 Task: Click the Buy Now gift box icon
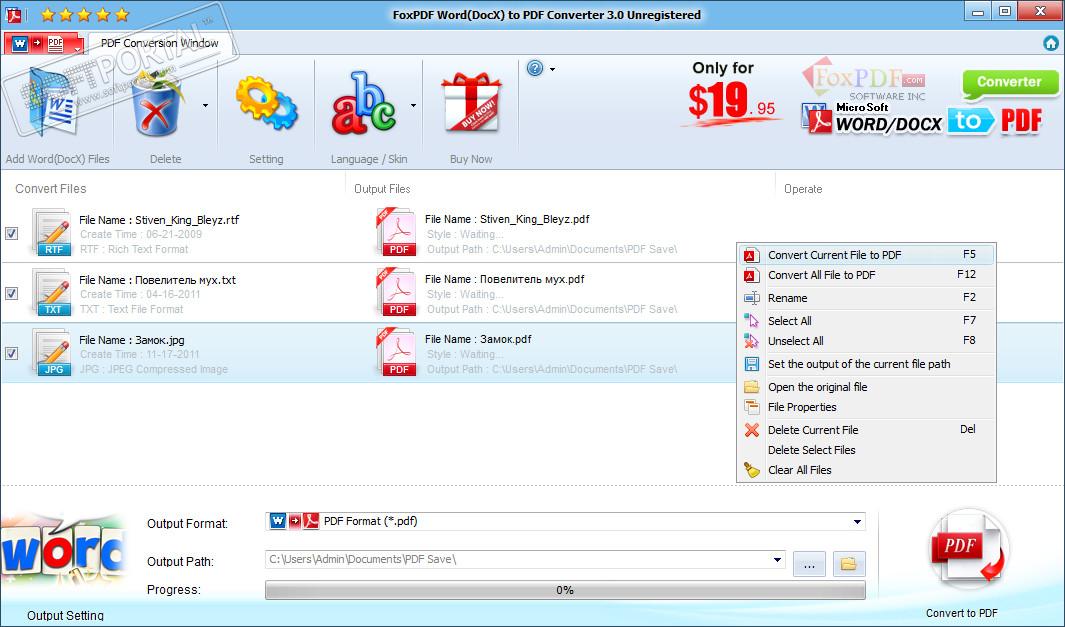point(471,102)
